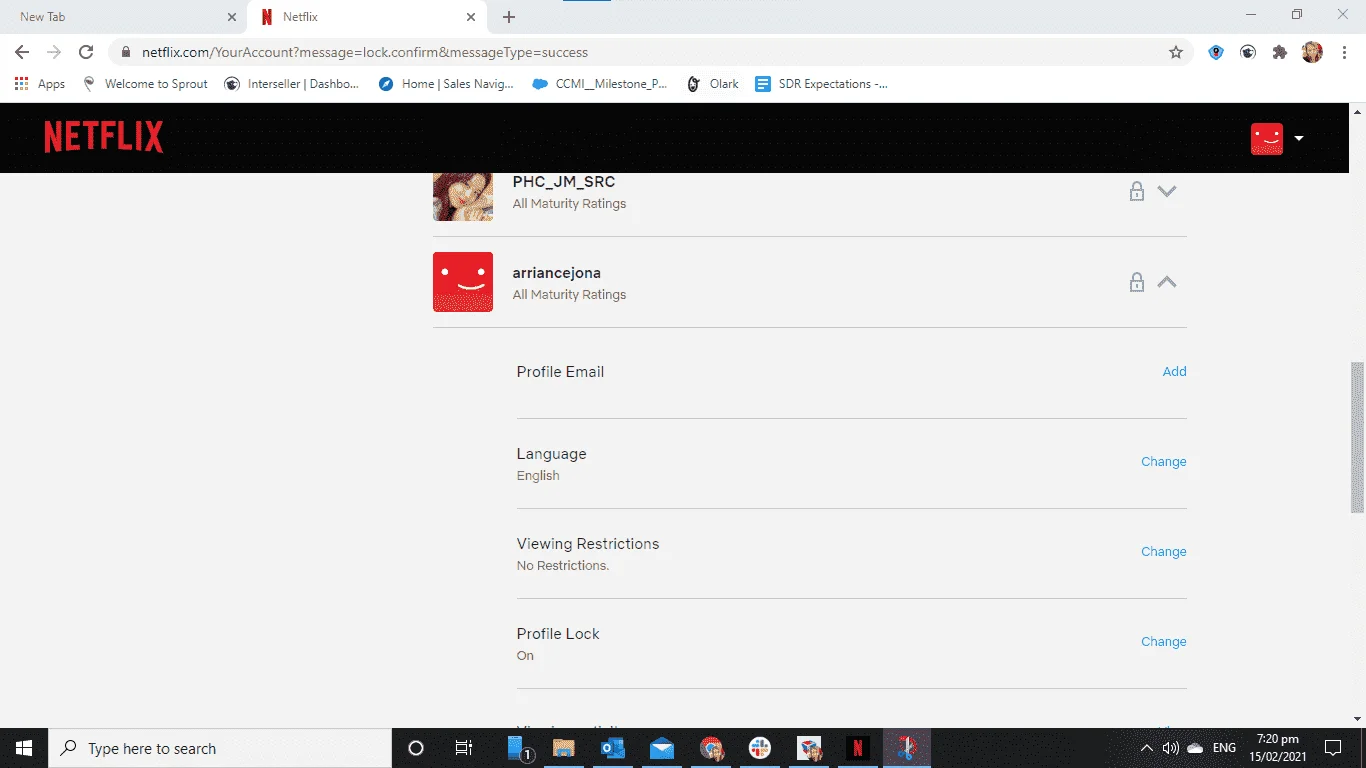The width and height of the screenshot is (1366, 768).
Task: Change the Language setting
Action: point(1164,461)
